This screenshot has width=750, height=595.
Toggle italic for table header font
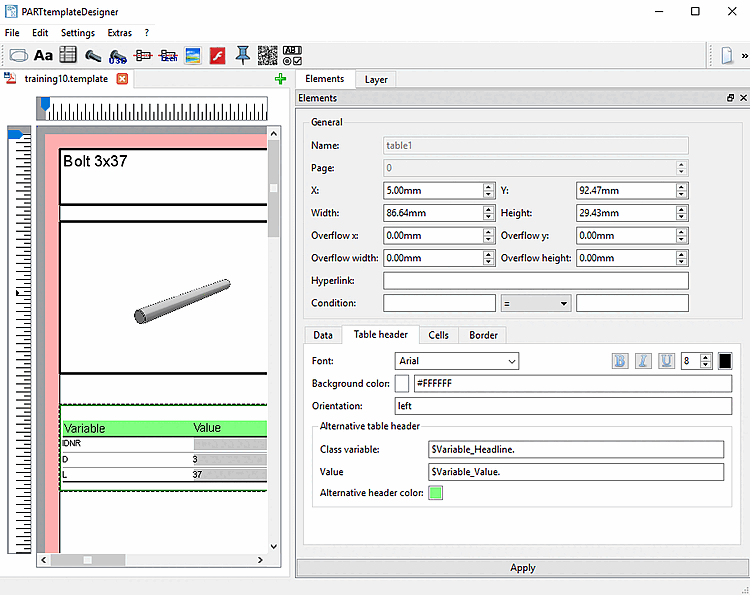point(643,361)
